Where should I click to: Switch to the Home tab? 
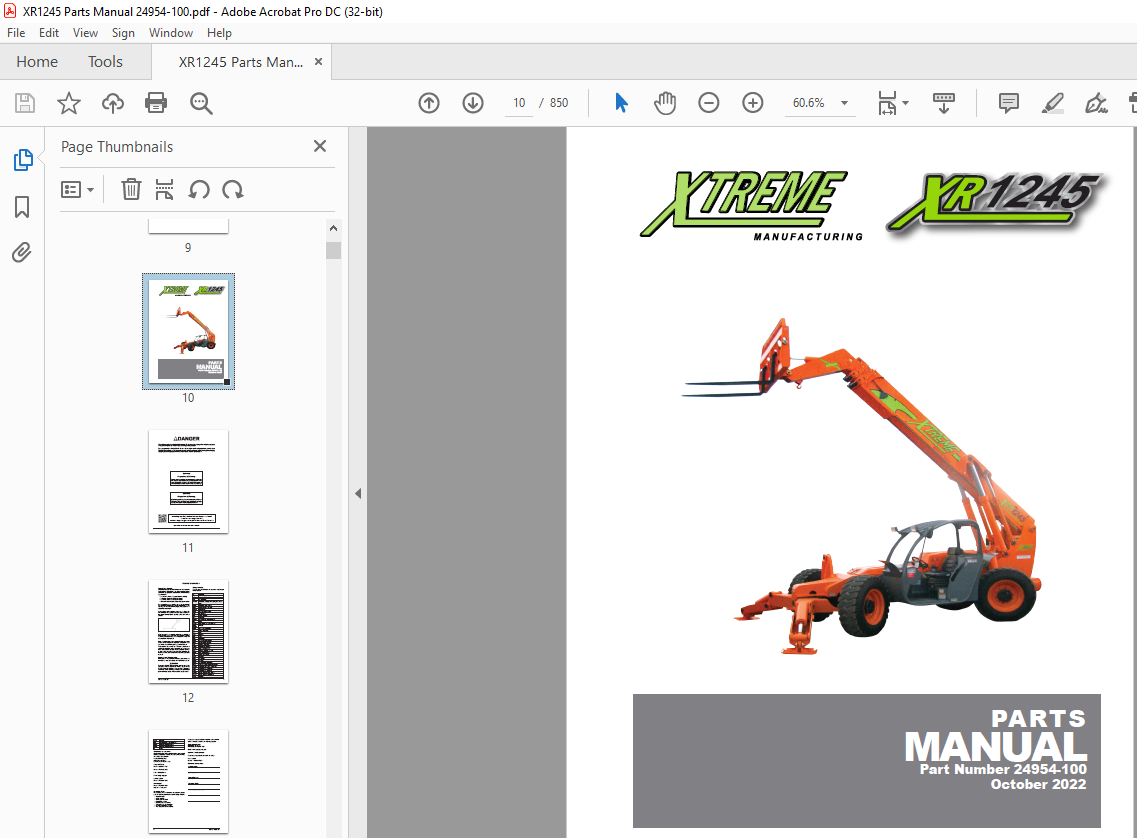pyautogui.click(x=37, y=62)
